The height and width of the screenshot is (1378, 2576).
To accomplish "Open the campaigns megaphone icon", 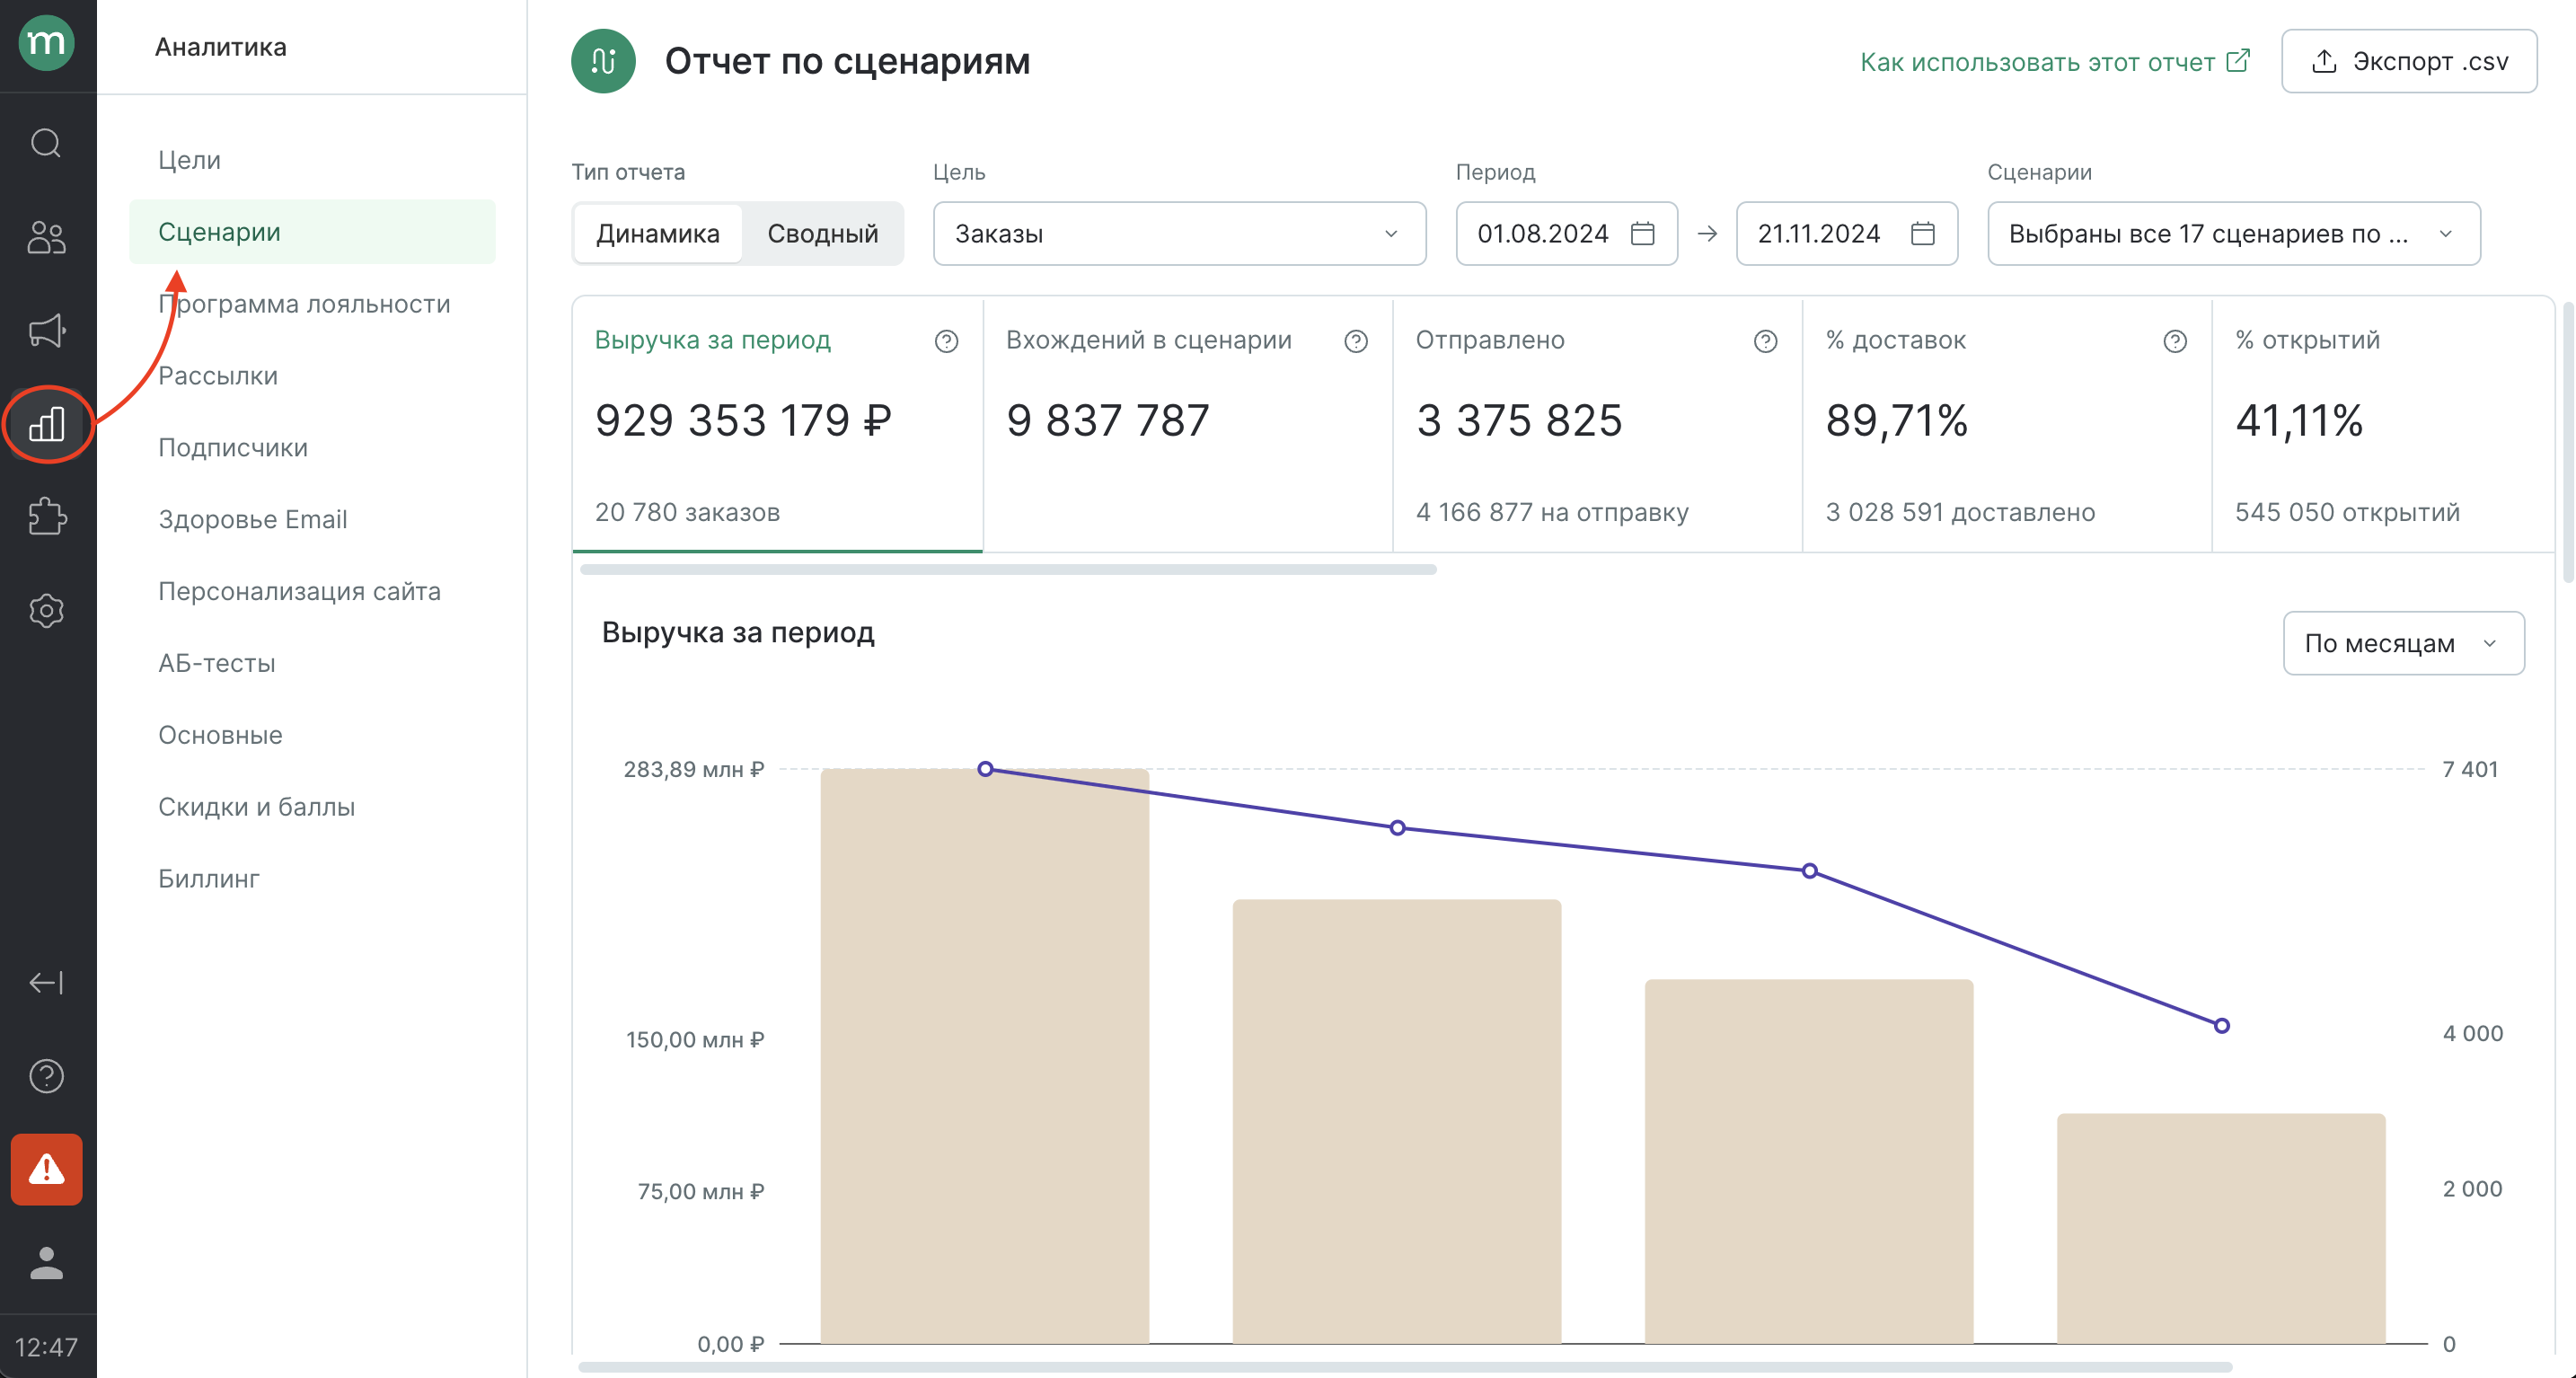I will tap(46, 330).
